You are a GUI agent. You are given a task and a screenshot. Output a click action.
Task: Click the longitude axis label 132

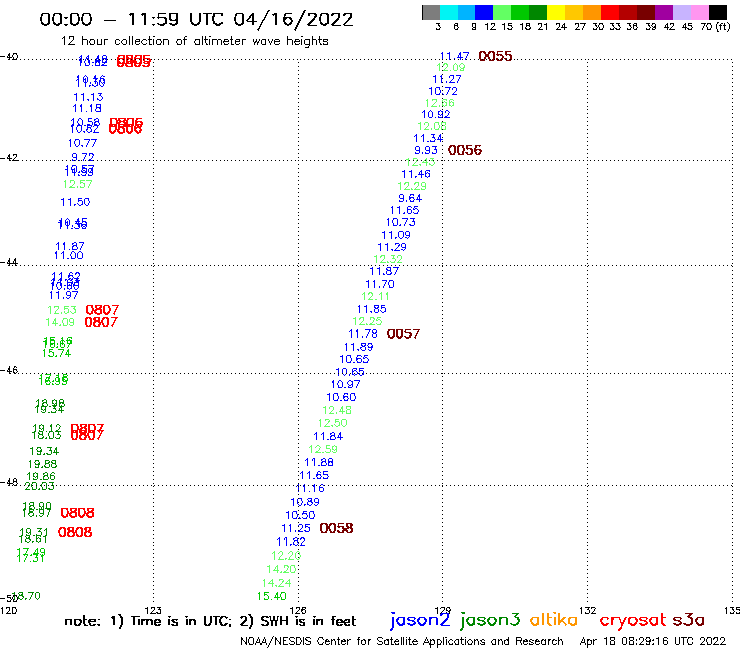click(588, 610)
